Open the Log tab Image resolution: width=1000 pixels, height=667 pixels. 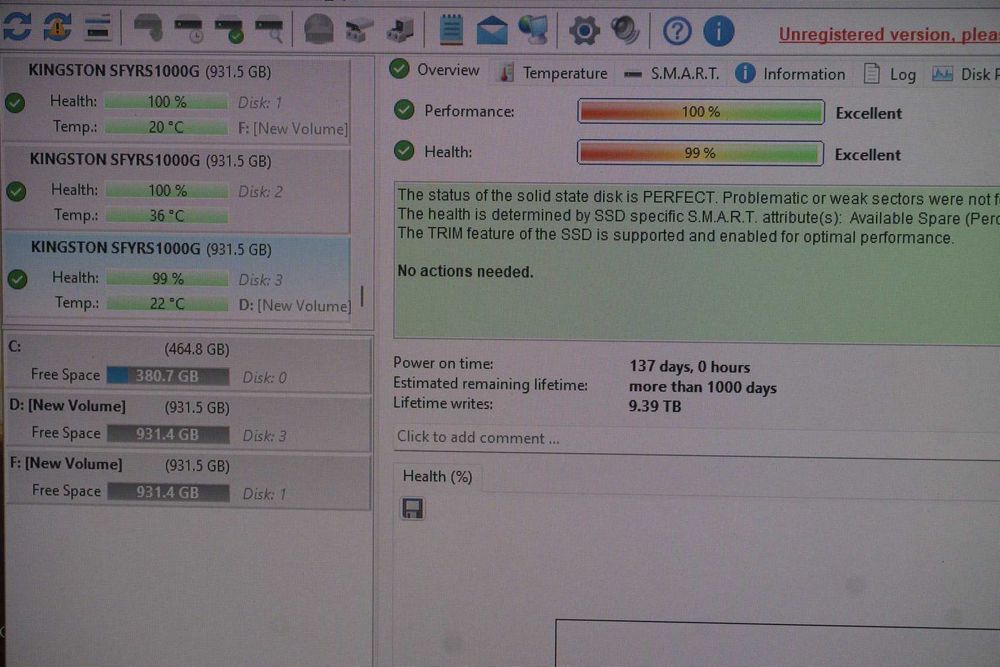pyautogui.click(x=890, y=75)
